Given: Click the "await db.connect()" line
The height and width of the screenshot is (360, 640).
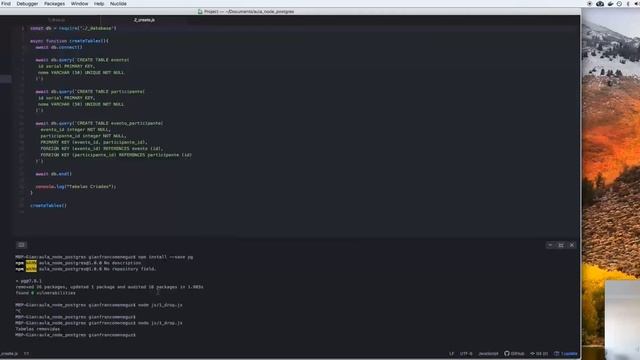Looking at the screenshot, I should pyautogui.click(x=59, y=47).
